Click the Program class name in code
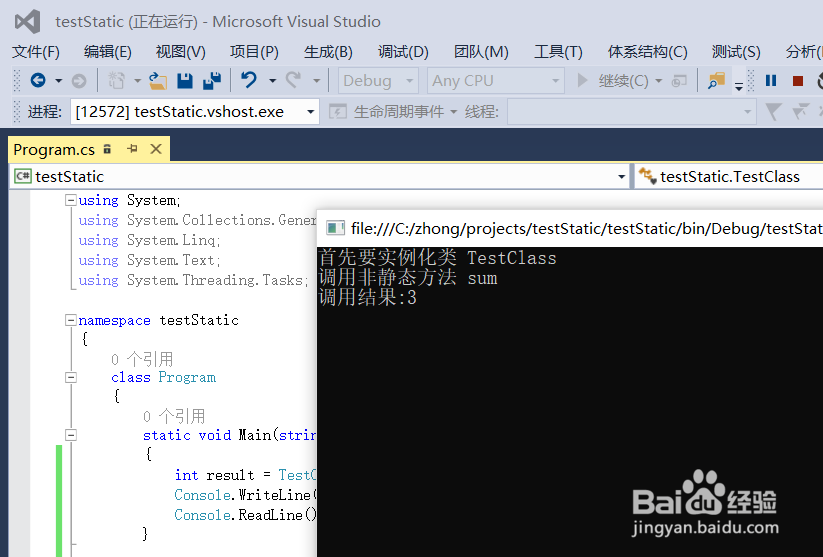This screenshot has width=823, height=557. [x=187, y=377]
